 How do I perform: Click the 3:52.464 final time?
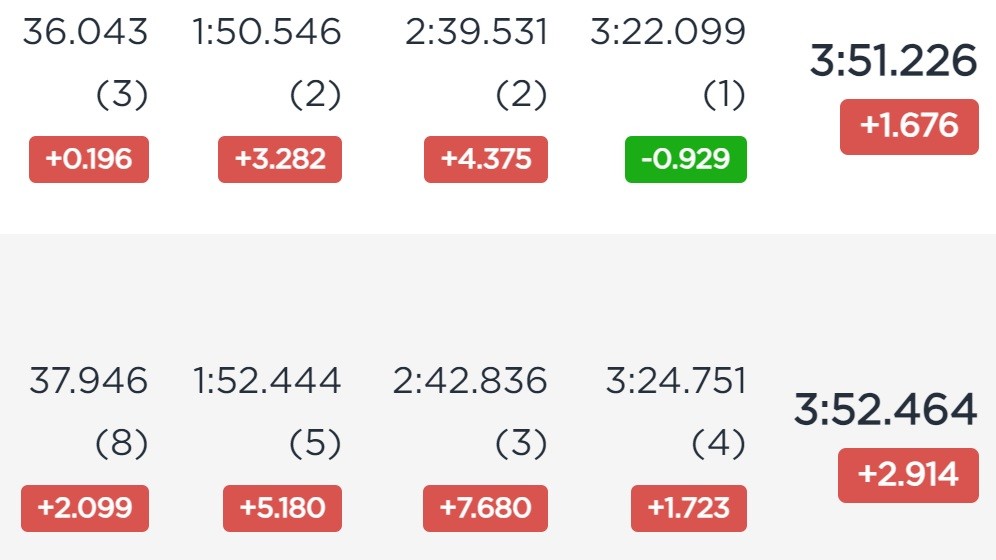tap(885, 410)
